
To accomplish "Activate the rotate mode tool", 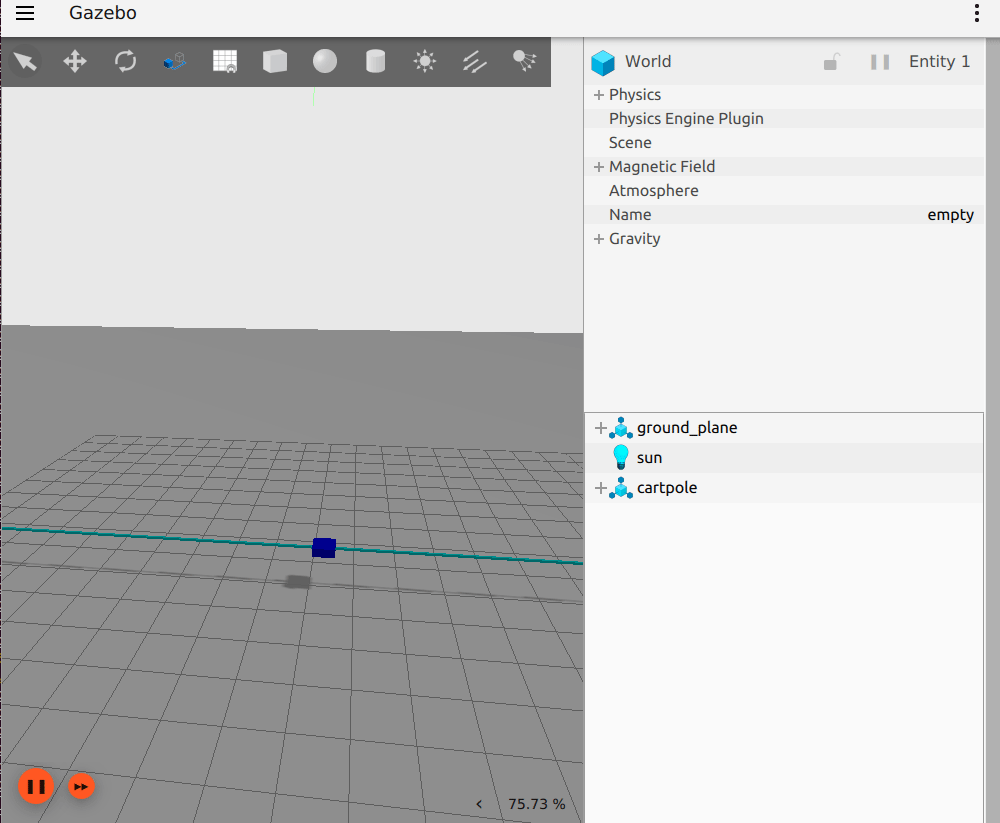I will [x=124, y=61].
